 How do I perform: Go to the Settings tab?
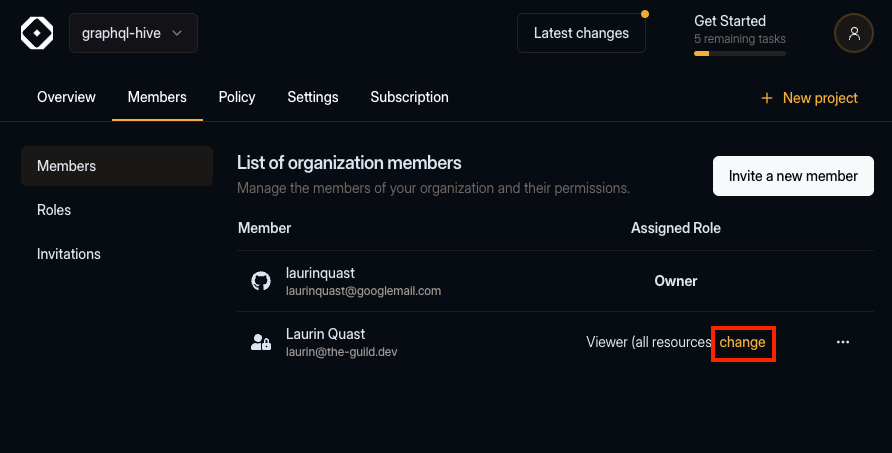tap(313, 97)
